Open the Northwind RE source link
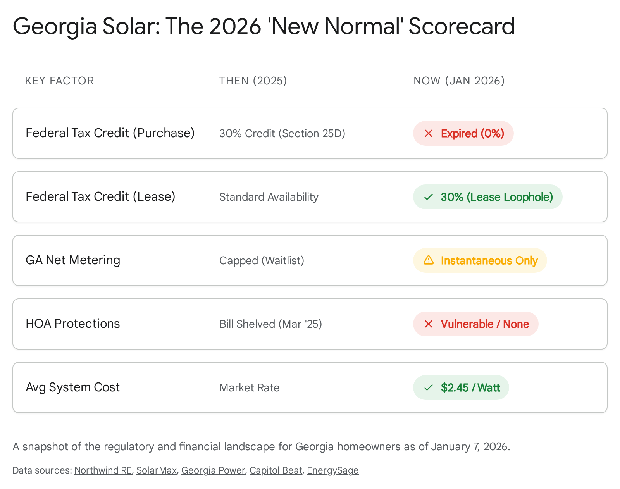 click(x=102, y=470)
